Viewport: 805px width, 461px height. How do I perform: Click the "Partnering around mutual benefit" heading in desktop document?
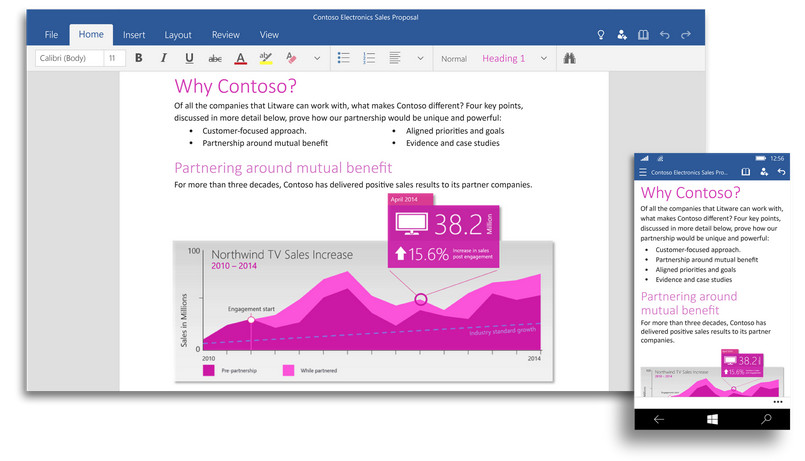pyautogui.click(x=283, y=168)
